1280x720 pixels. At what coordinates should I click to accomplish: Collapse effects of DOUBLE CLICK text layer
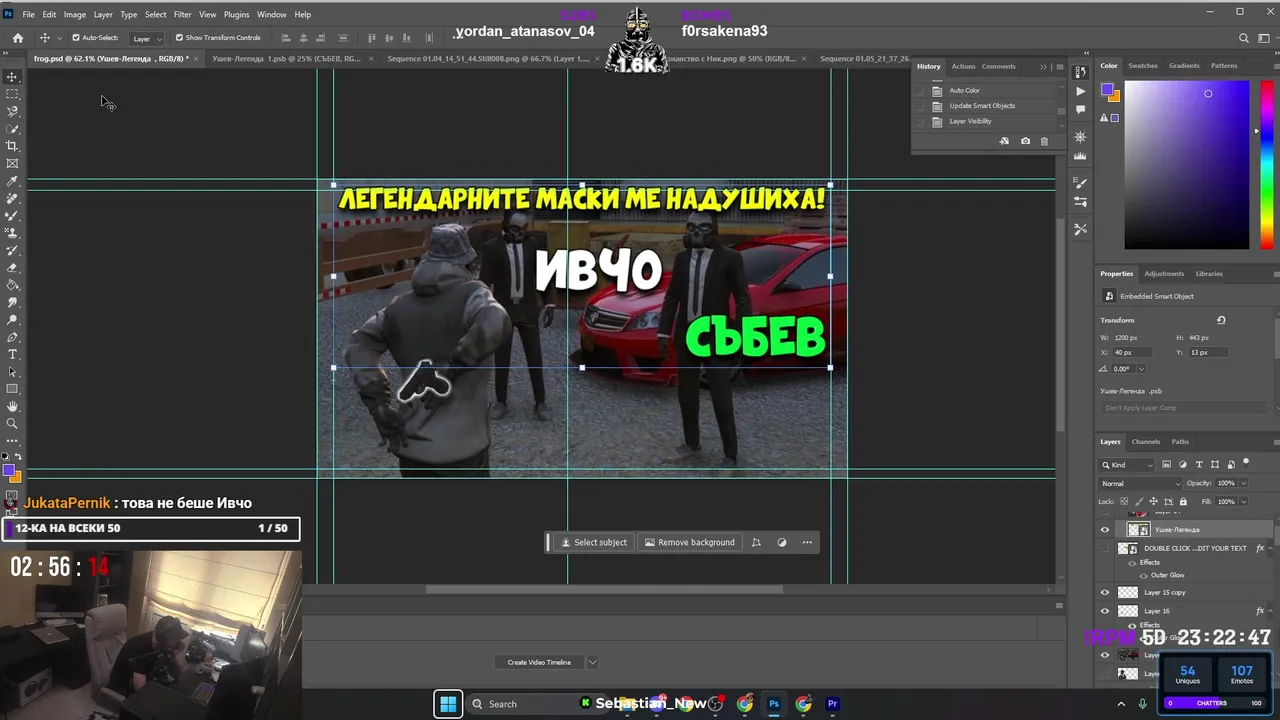(1271, 548)
